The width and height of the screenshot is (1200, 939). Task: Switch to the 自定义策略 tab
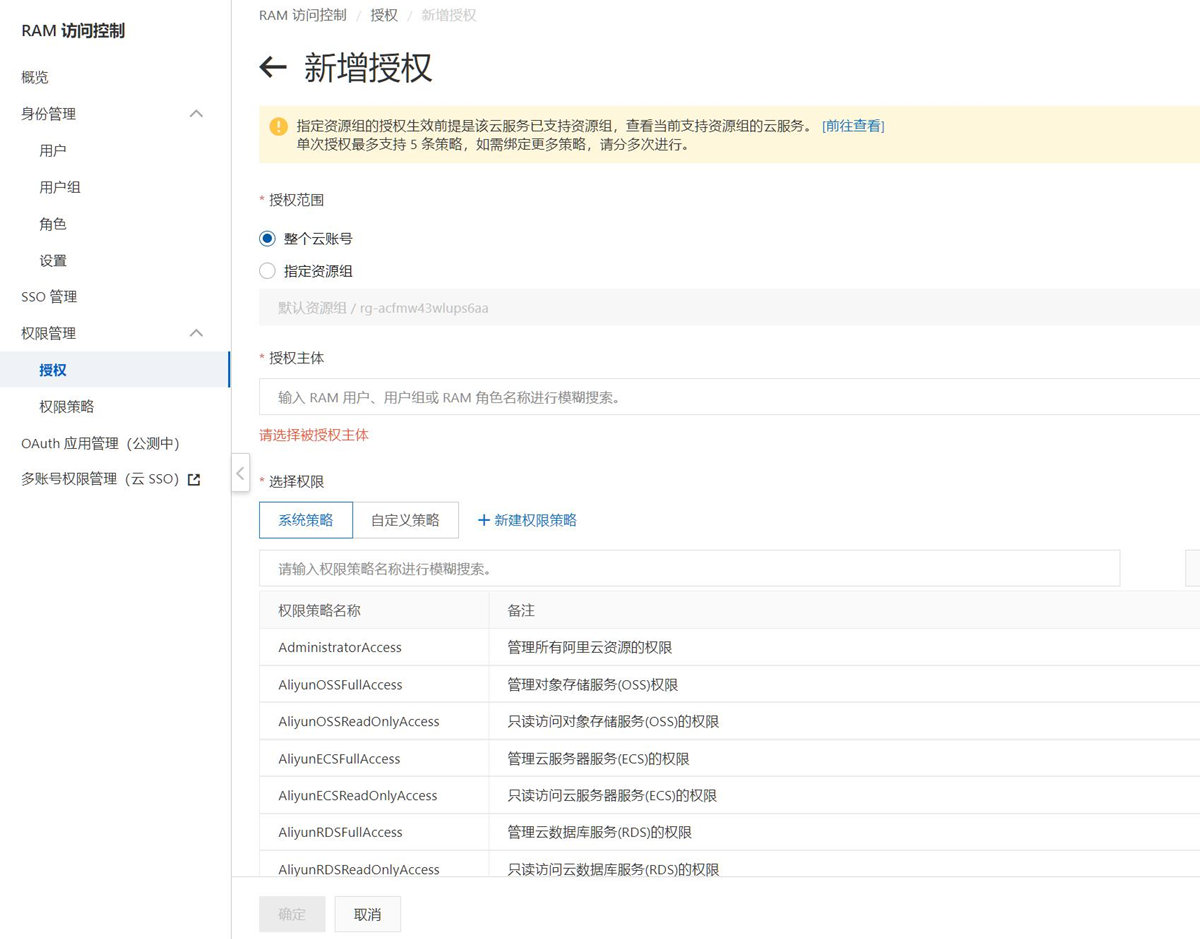point(405,520)
